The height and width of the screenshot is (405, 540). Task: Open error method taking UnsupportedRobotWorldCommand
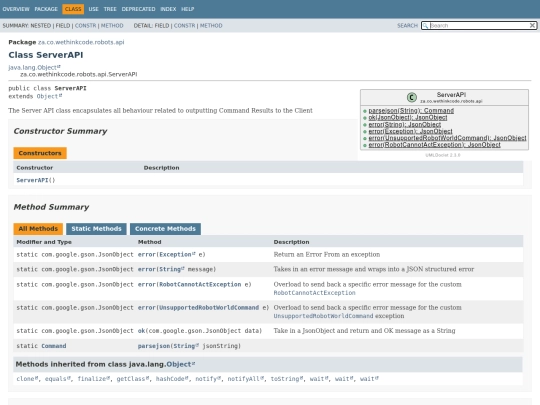point(147,308)
